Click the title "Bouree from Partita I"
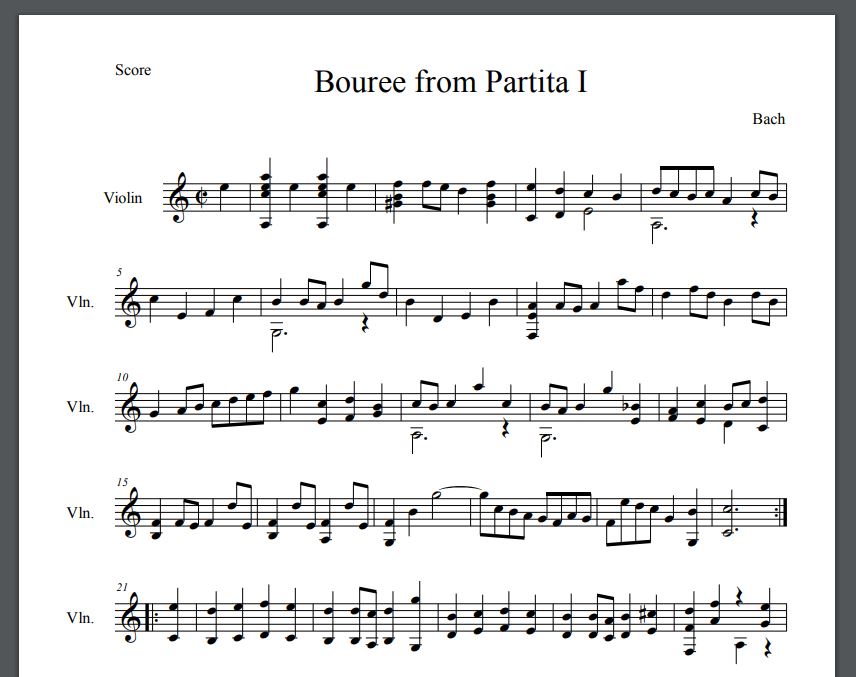This screenshot has width=856, height=677. tap(450, 82)
